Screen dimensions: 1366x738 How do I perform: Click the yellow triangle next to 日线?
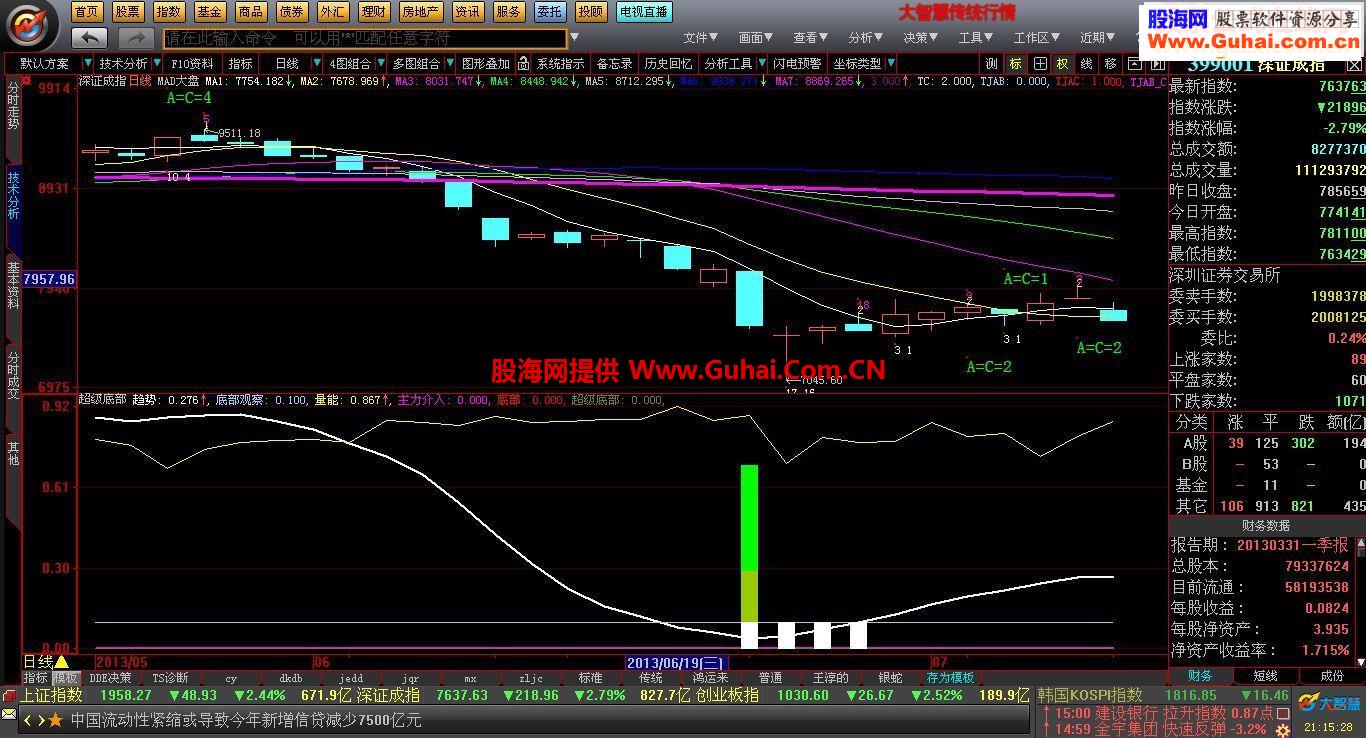62,662
